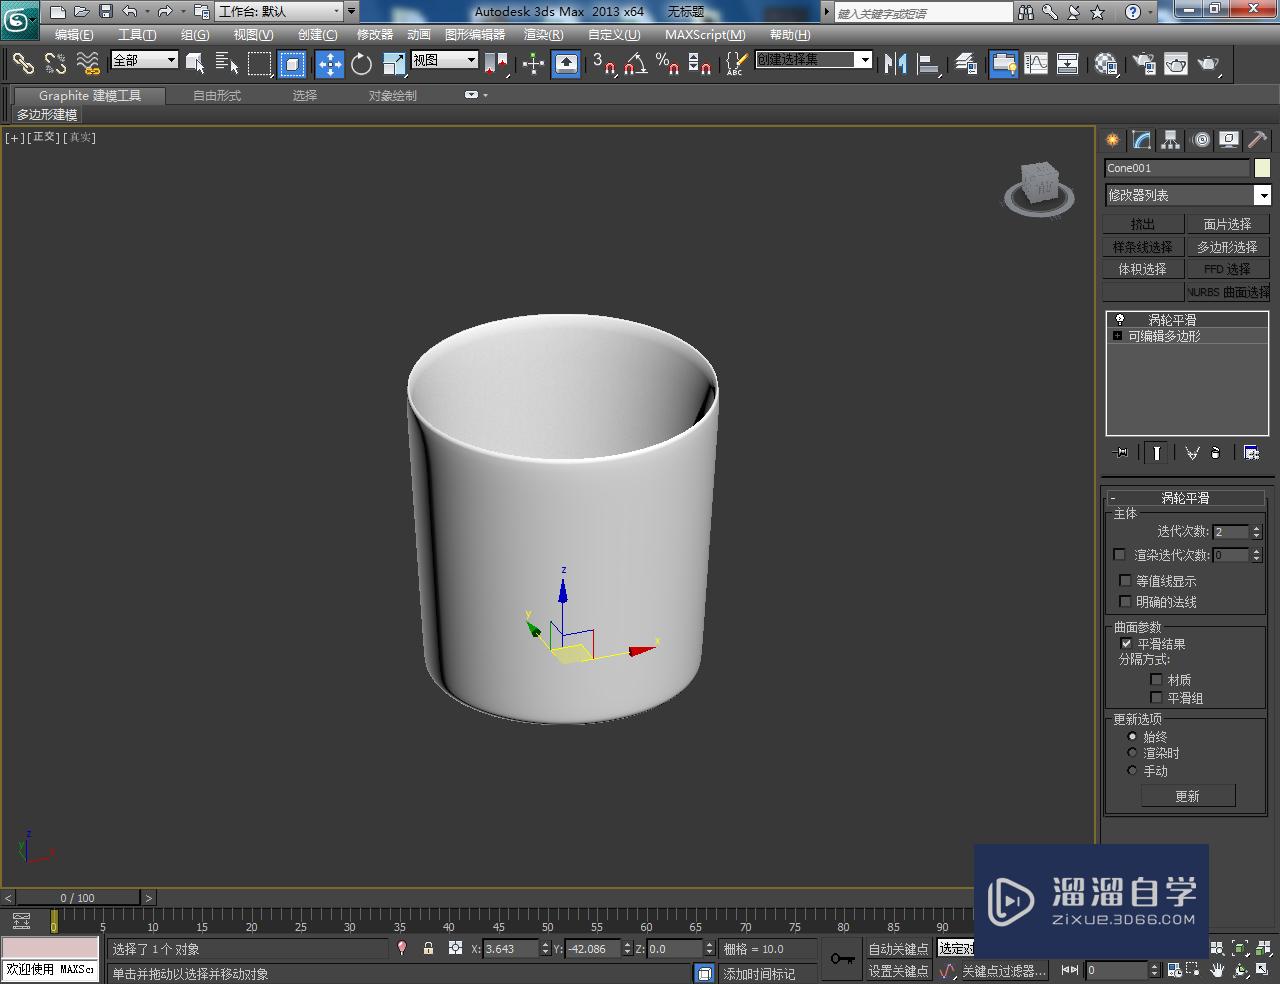Open the Material Editor

click(x=1106, y=64)
